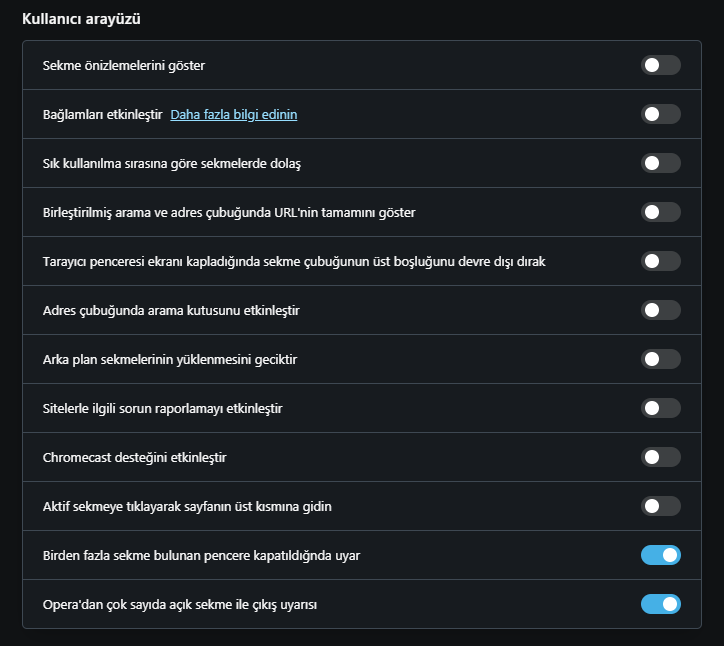Select the 'Chromecast desteğini etkinleştir' row label
The height and width of the screenshot is (646, 724).
tap(134, 458)
